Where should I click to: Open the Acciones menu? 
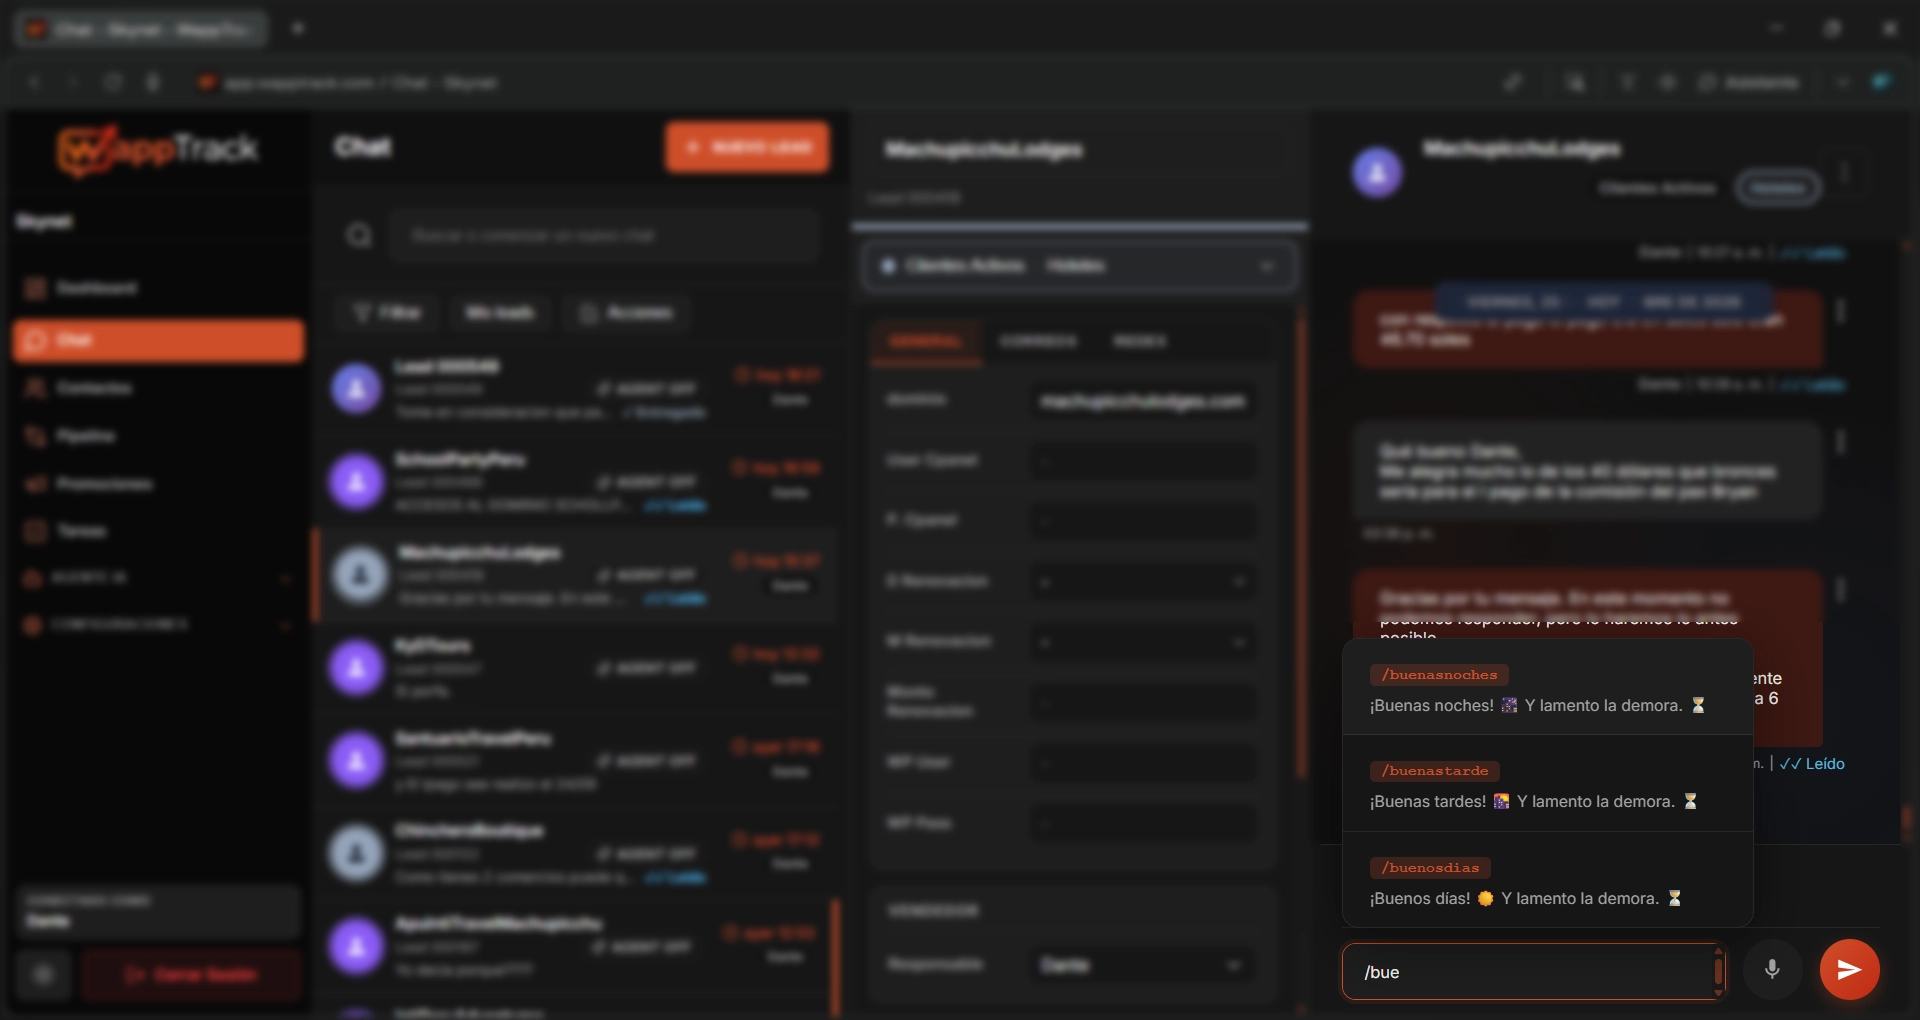[x=627, y=313]
